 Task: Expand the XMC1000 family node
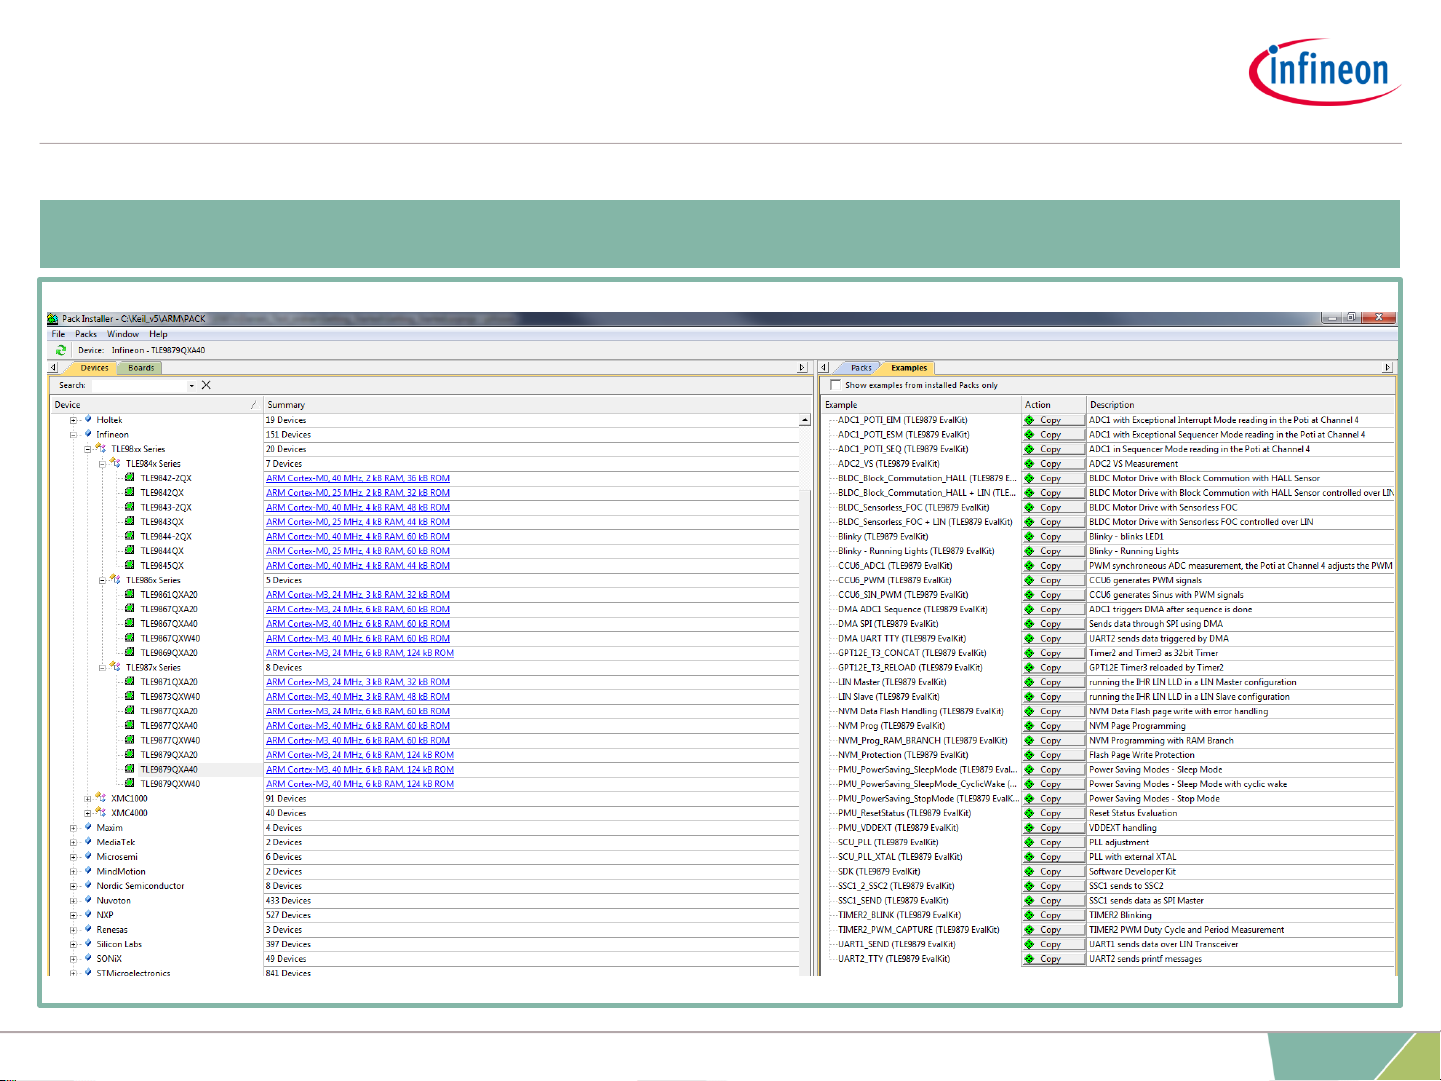pos(88,798)
